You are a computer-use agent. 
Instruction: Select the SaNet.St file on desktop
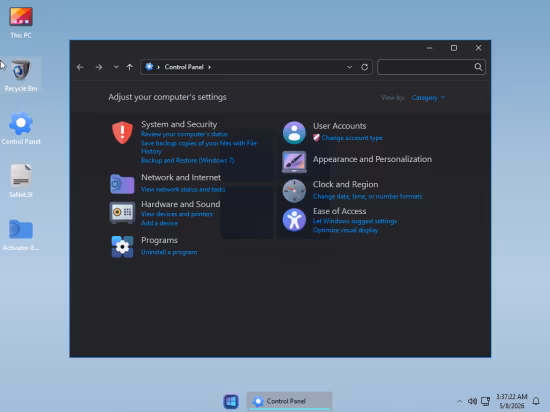[21, 181]
